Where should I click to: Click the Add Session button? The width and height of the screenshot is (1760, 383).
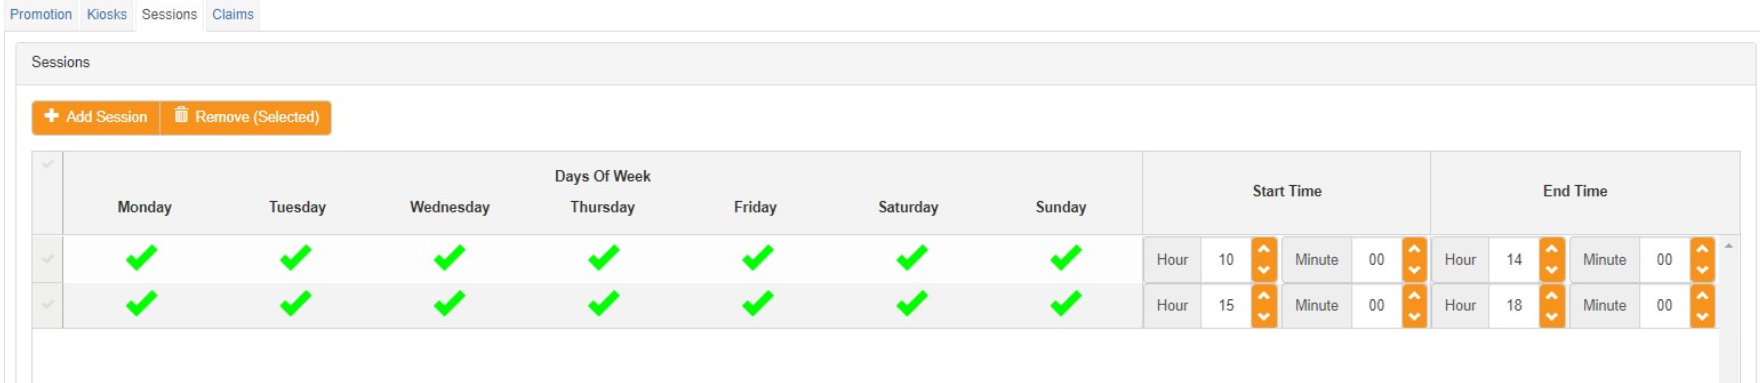tap(96, 117)
